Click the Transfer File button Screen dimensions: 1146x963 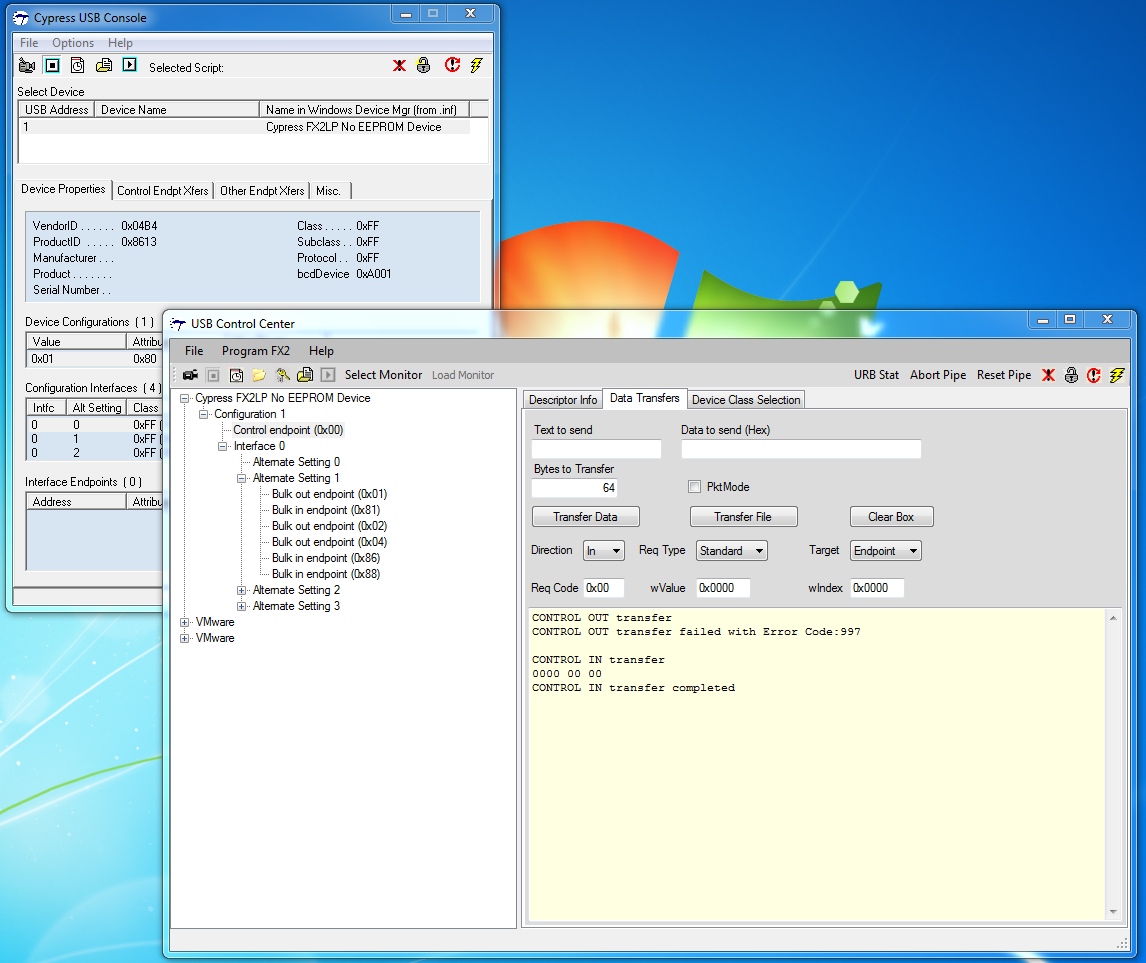click(x=743, y=517)
